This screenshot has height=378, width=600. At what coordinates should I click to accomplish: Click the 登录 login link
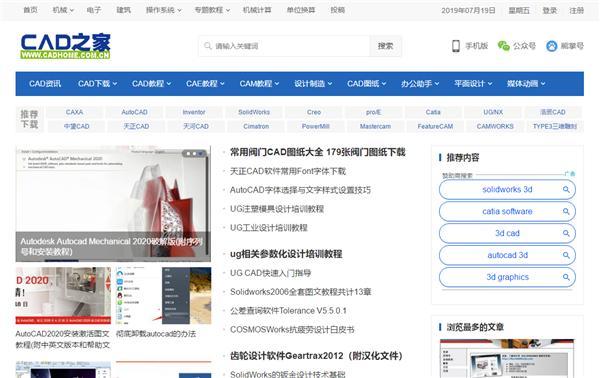coord(549,10)
